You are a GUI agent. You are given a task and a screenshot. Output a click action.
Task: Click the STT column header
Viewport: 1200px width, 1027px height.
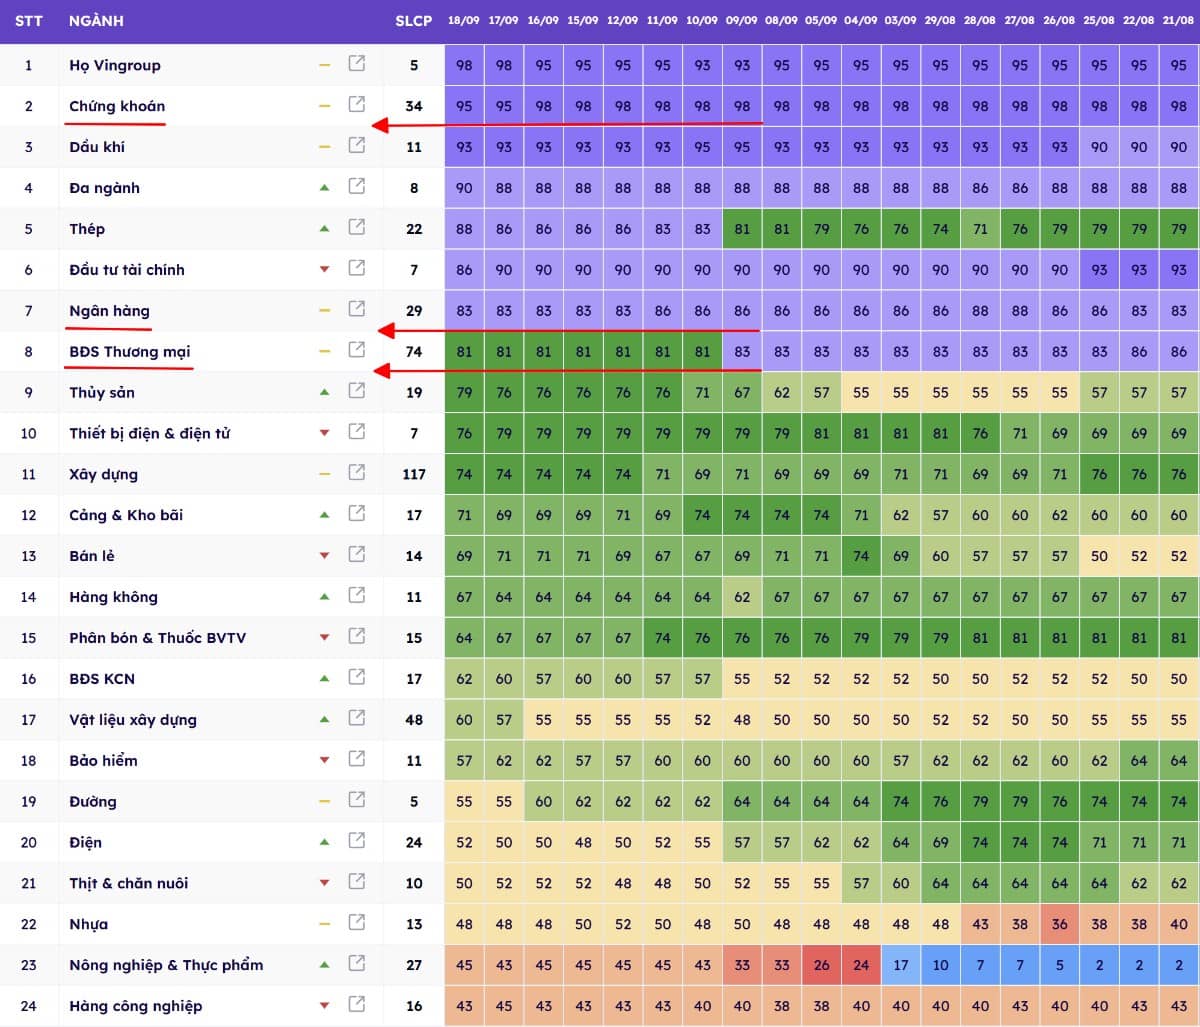pos(28,21)
